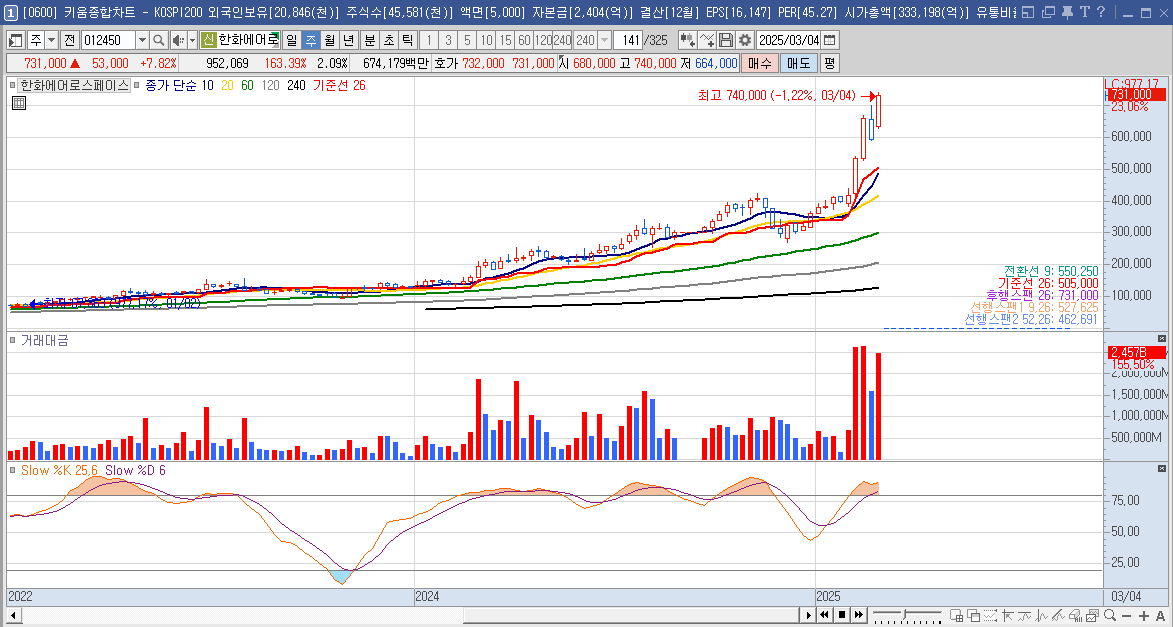Click the fast-forward double-arrow button
Screen dimensions: 1173x627
click(x=859, y=615)
